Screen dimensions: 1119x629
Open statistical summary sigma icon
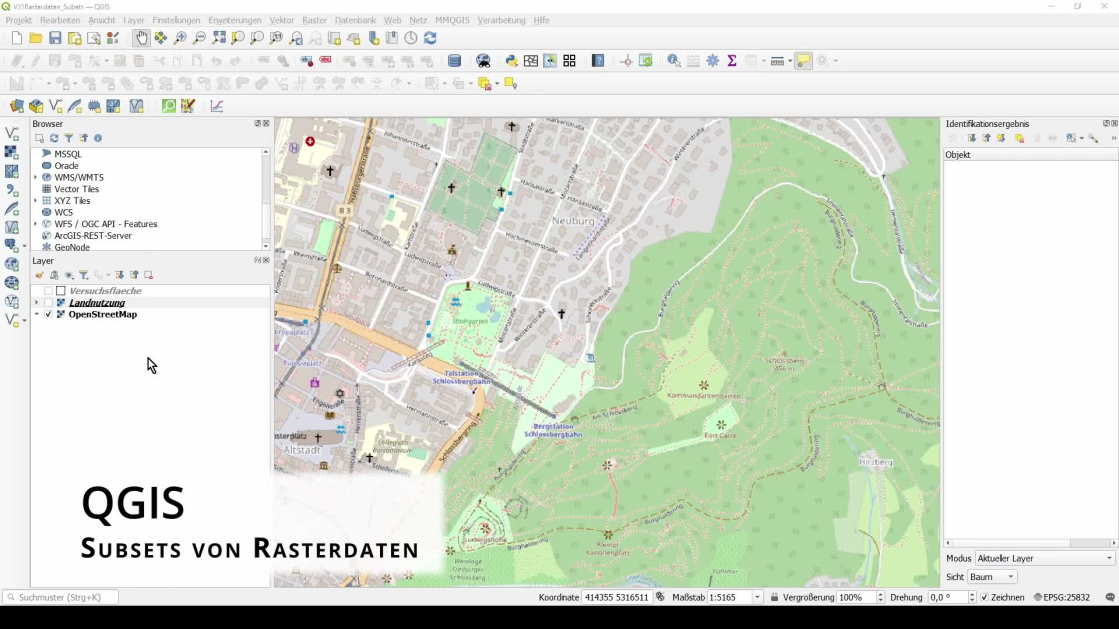[x=731, y=61]
